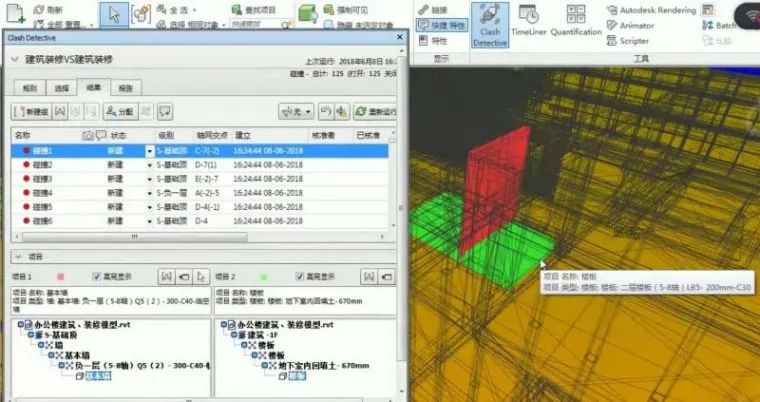Collapse 地下室内回填土- 670mm tree node
This screenshot has height=402, width=760.
(264, 365)
